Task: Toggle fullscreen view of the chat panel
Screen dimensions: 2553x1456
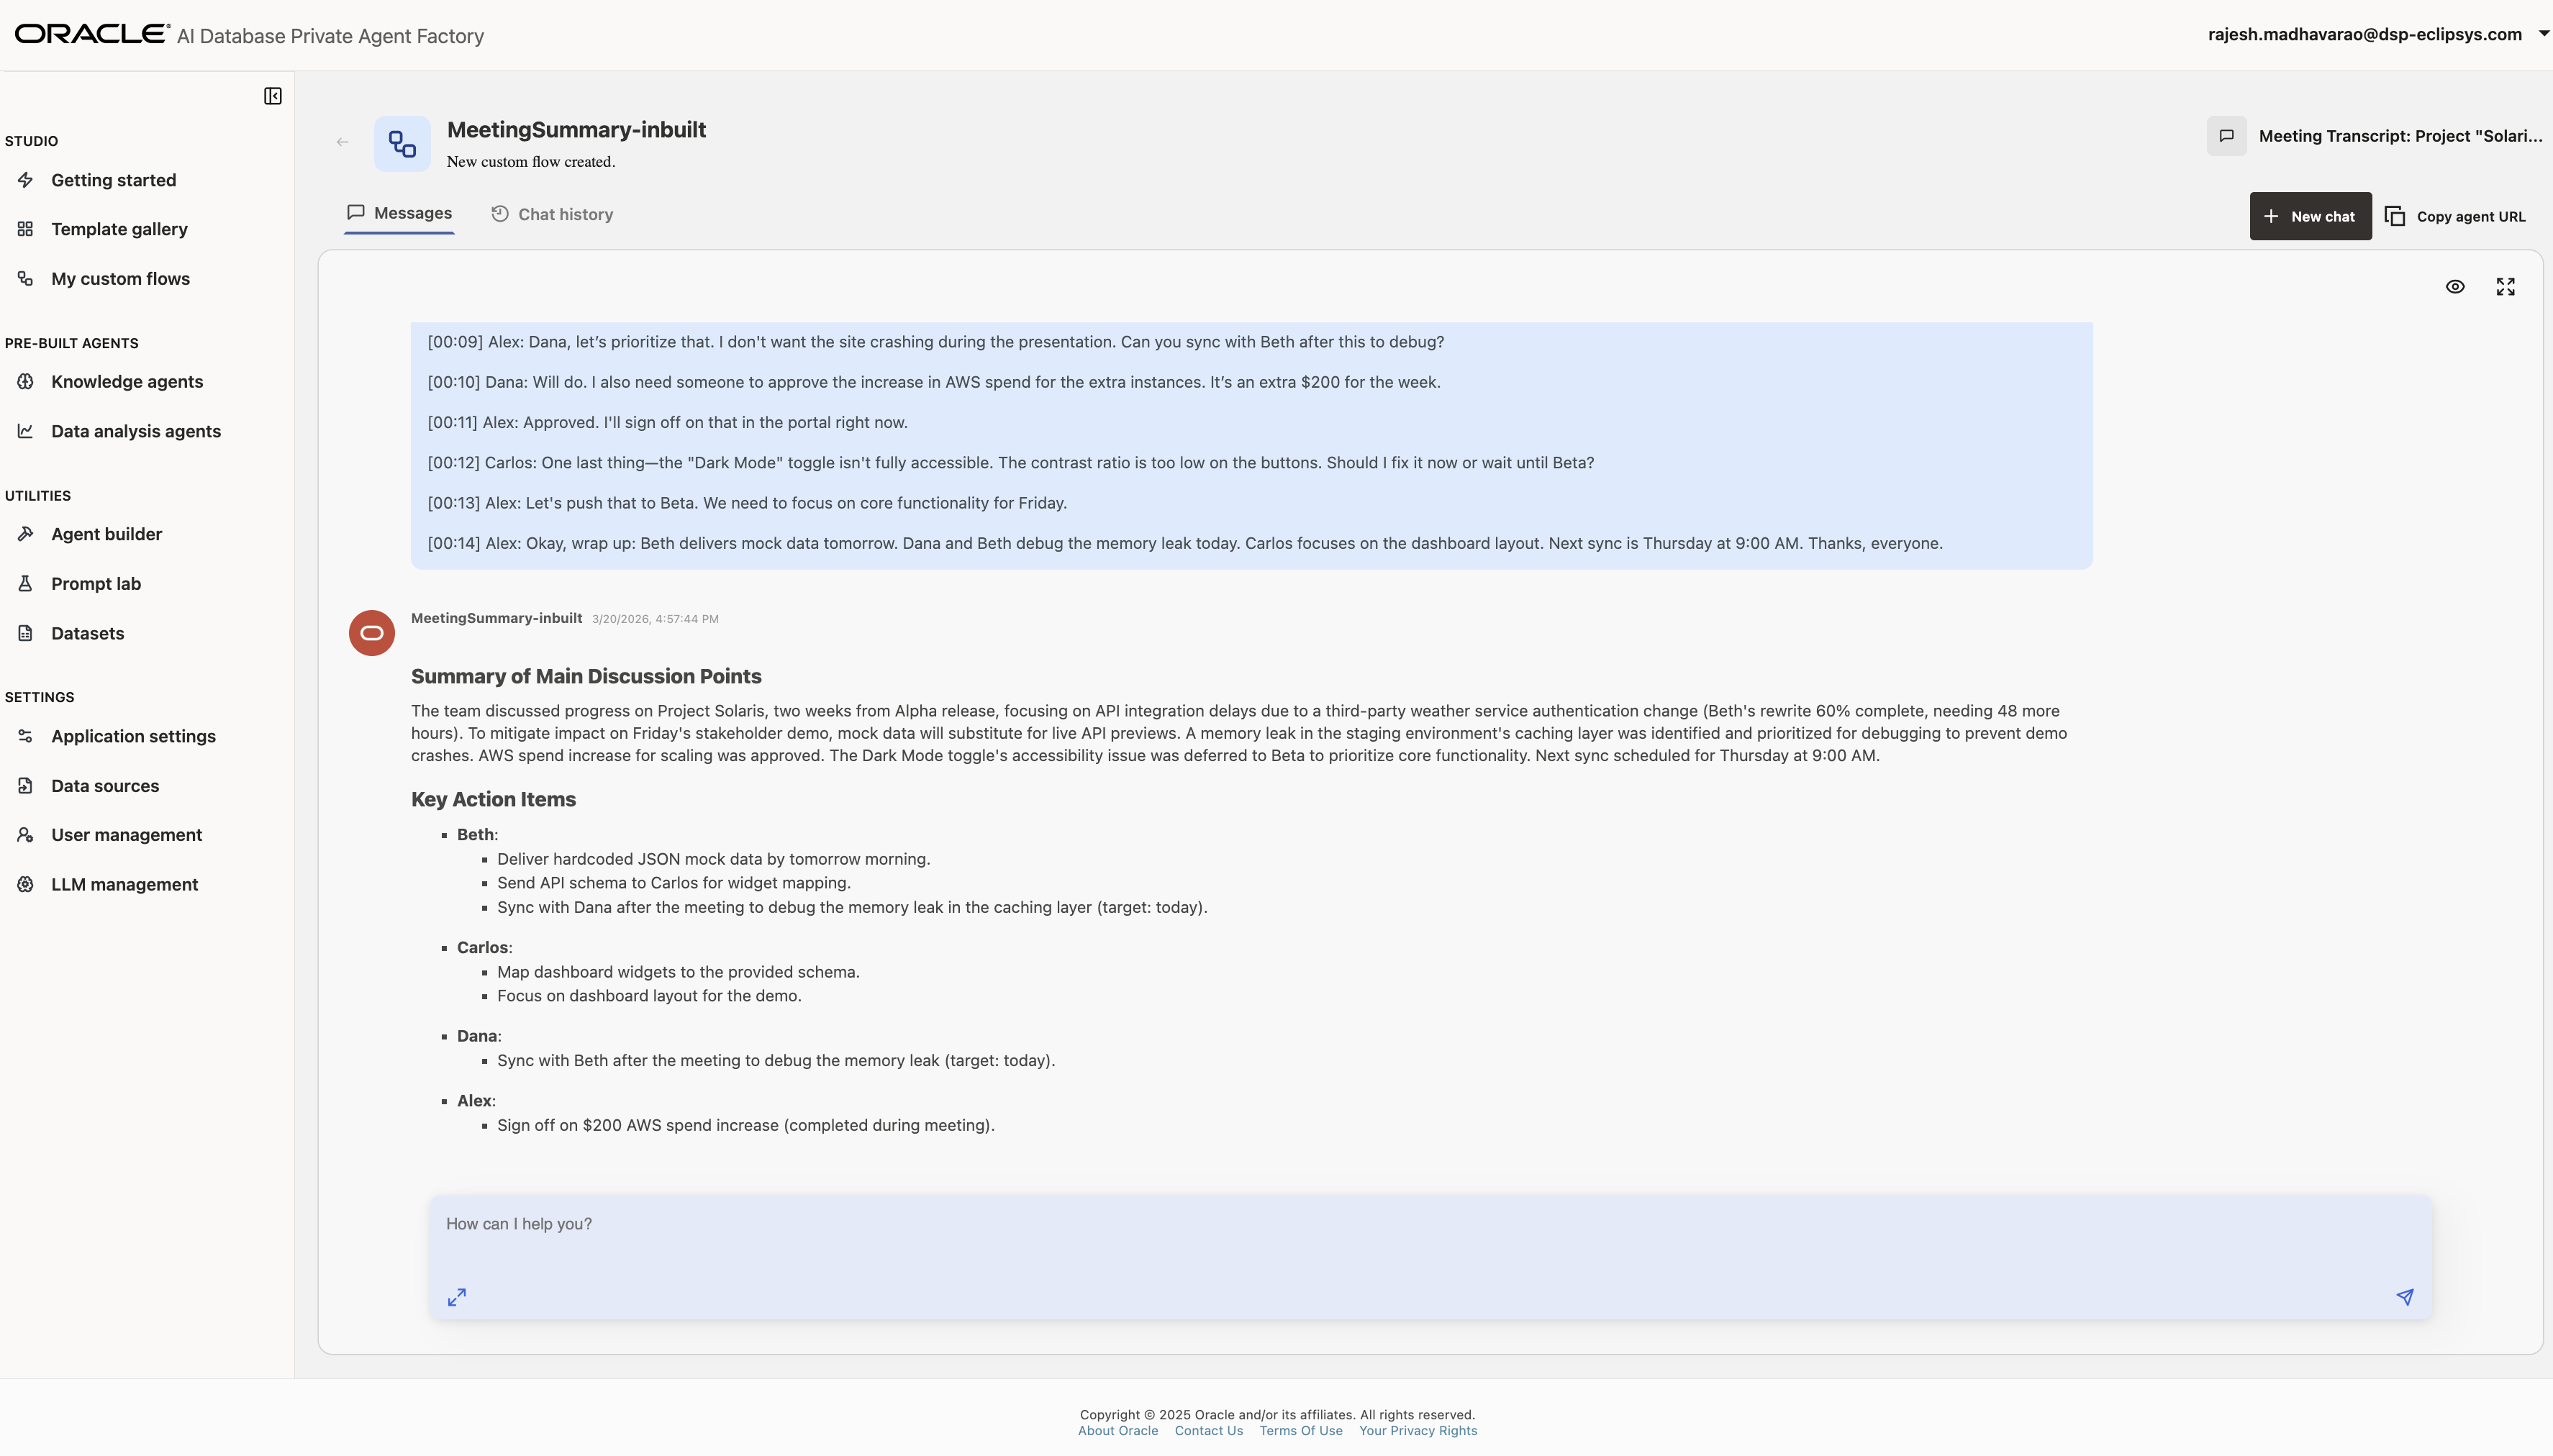Action: pos(2506,287)
